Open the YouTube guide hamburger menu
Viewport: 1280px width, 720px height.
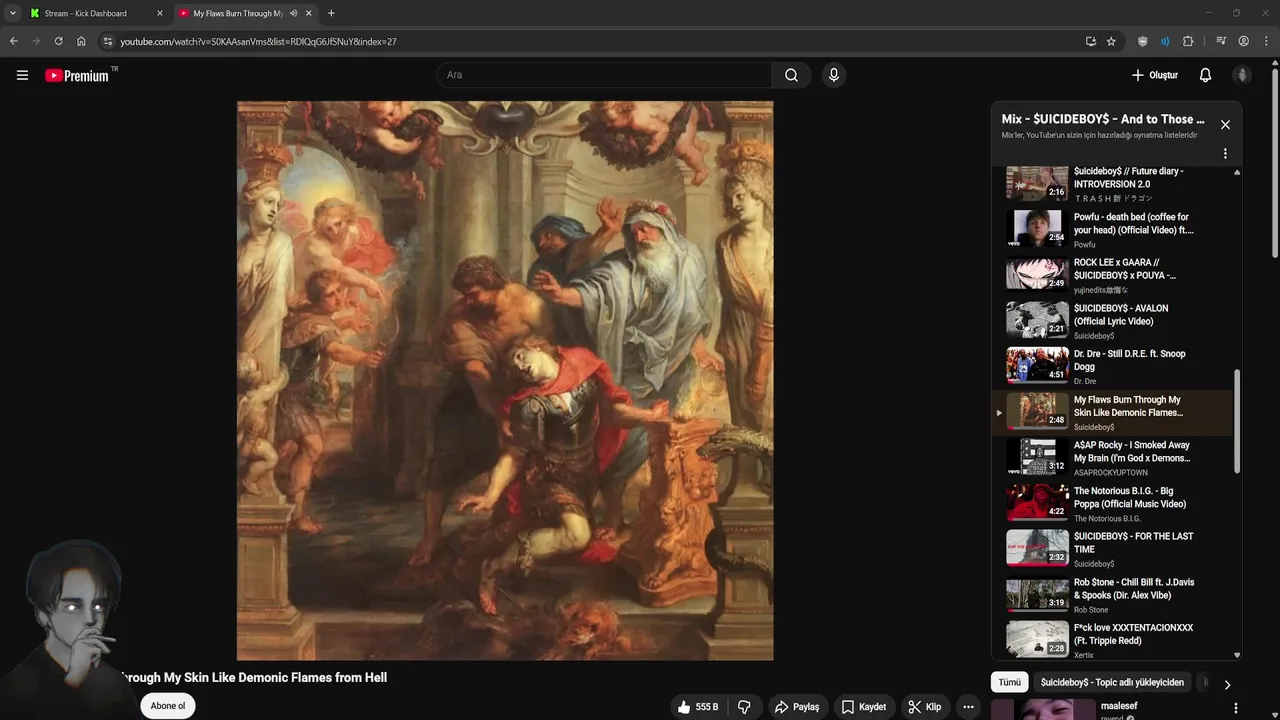pyautogui.click(x=22, y=75)
